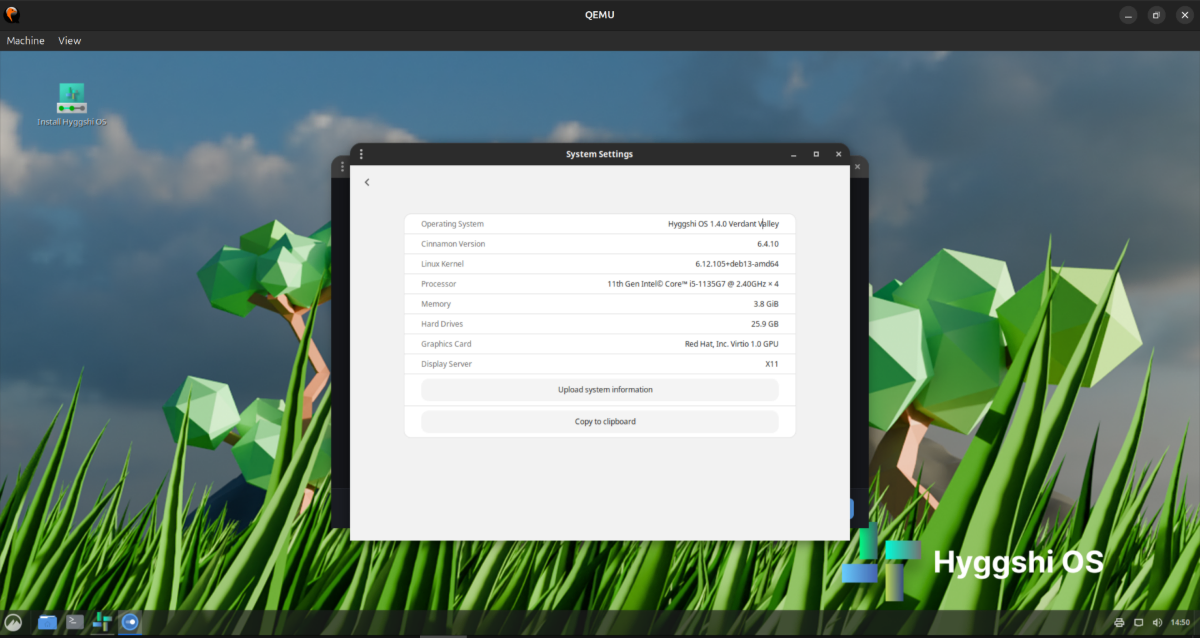Open the printer tray icon
The width and height of the screenshot is (1200, 638).
click(x=1119, y=623)
